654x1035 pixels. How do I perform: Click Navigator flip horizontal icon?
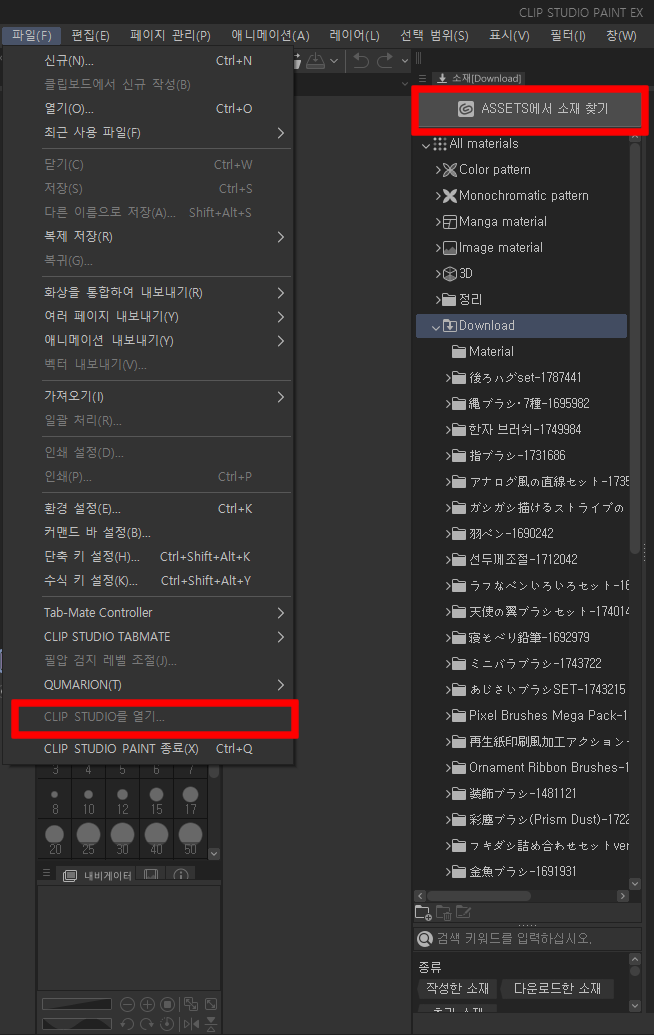(191, 1024)
